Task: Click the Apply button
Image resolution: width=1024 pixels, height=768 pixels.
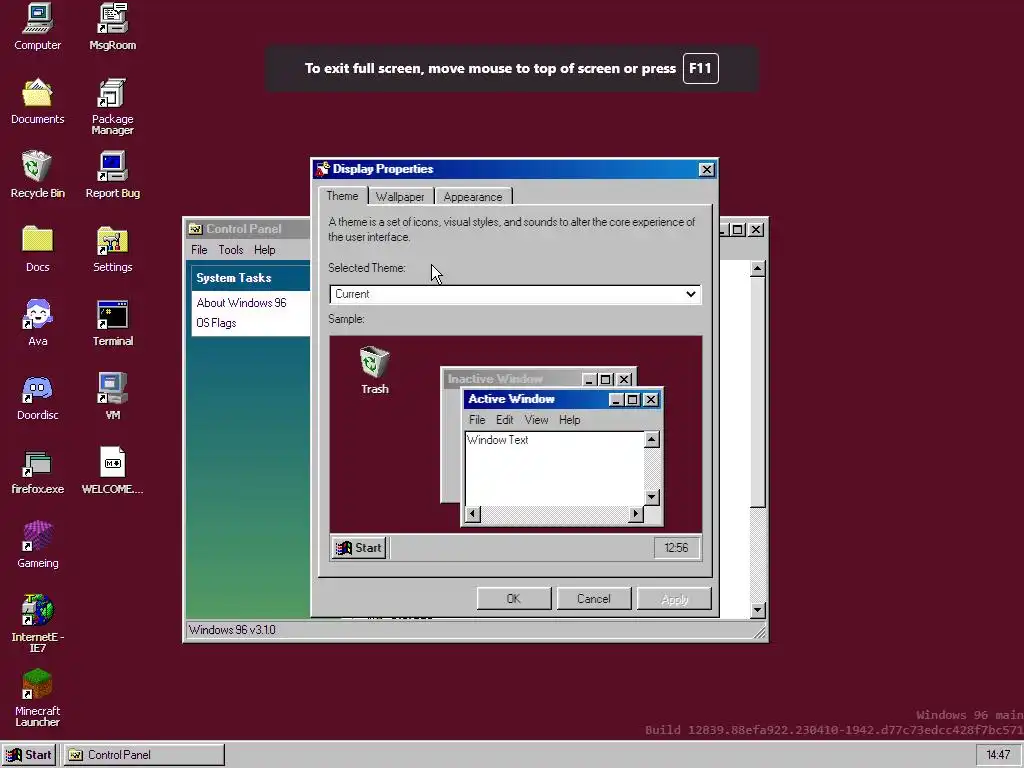Action: 674,599
